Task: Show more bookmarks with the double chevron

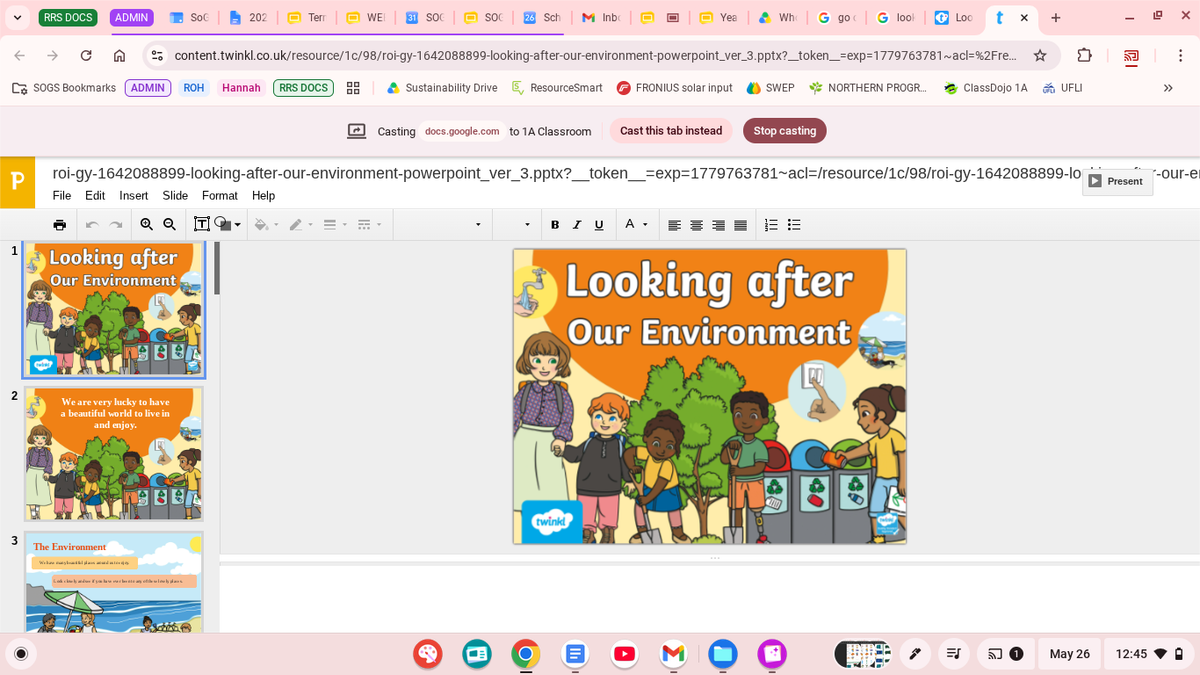Action: [1167, 88]
